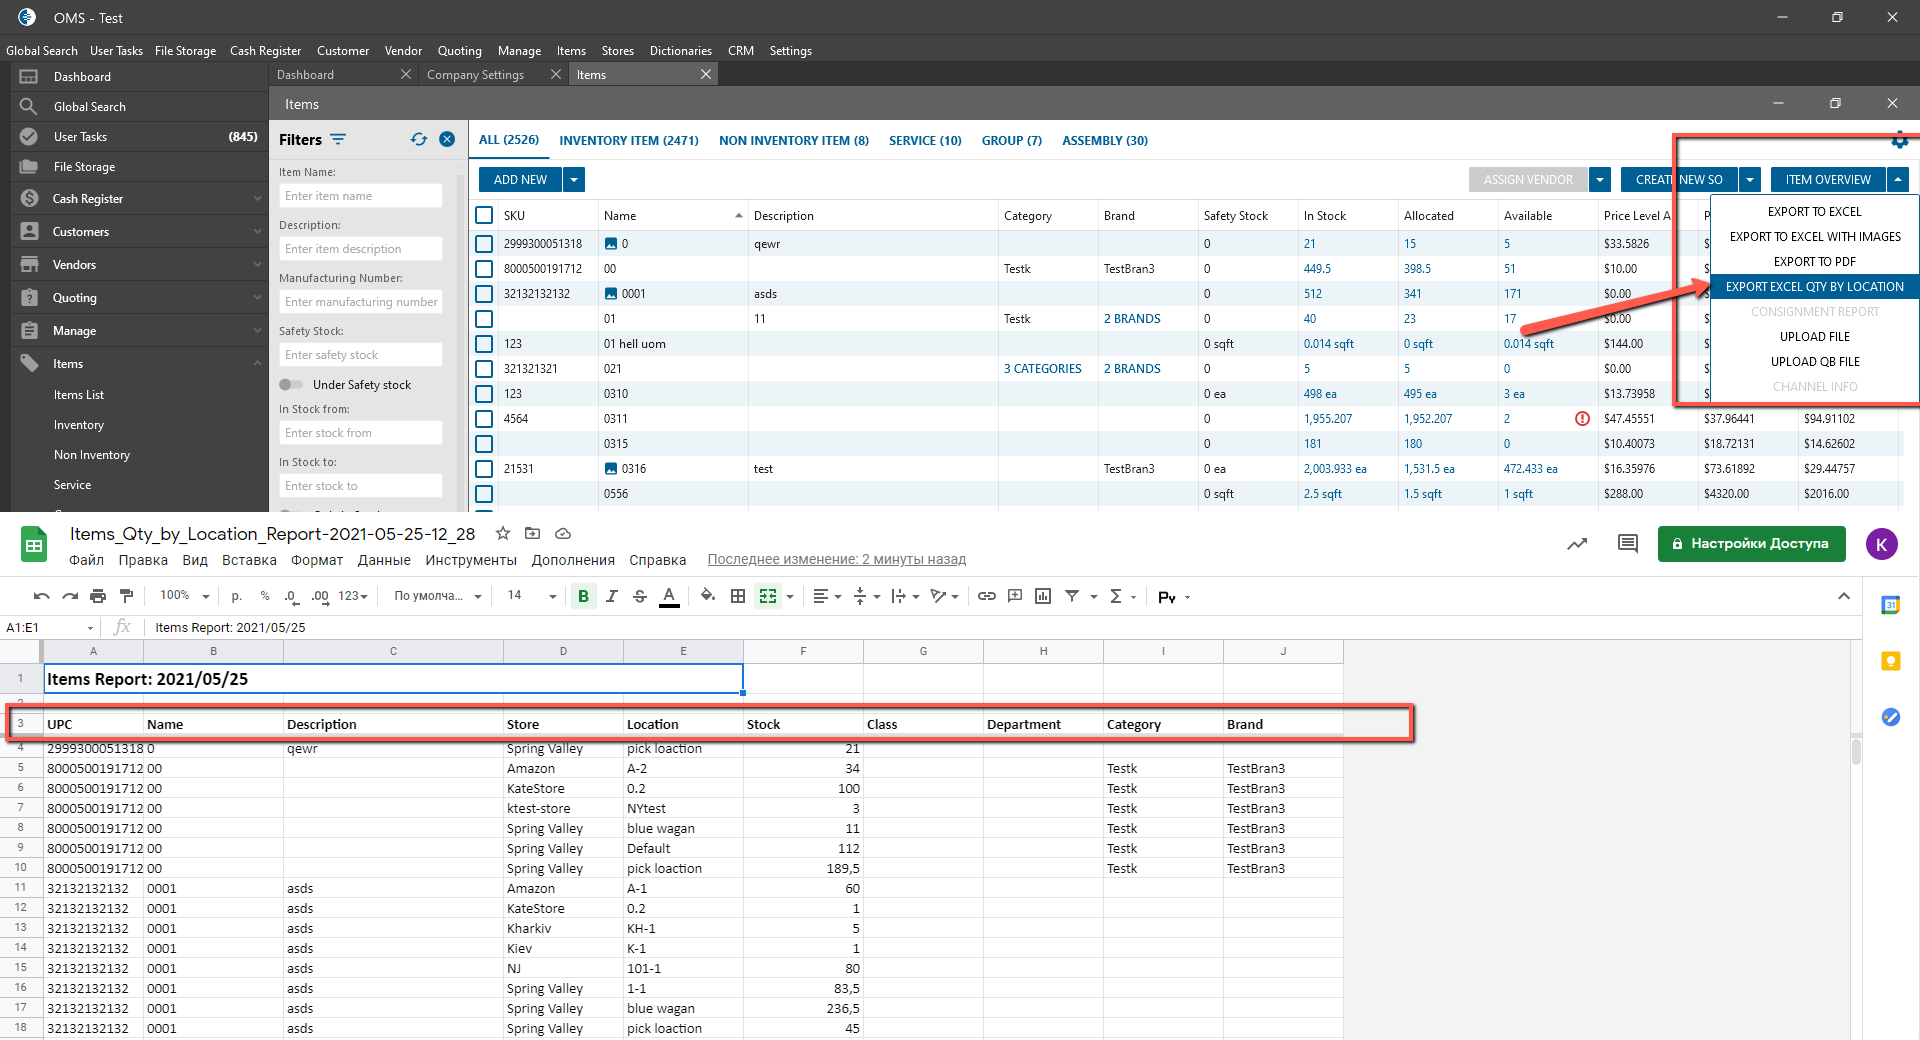The height and width of the screenshot is (1040, 1920).
Task: Open the font size dropdown showing 14
Action: pos(532,597)
